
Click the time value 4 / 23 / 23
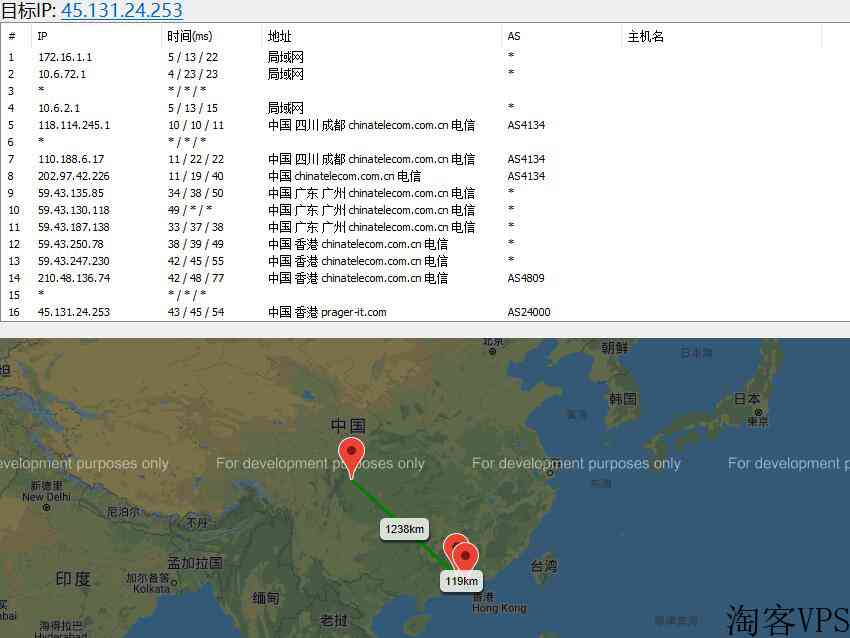pos(193,74)
